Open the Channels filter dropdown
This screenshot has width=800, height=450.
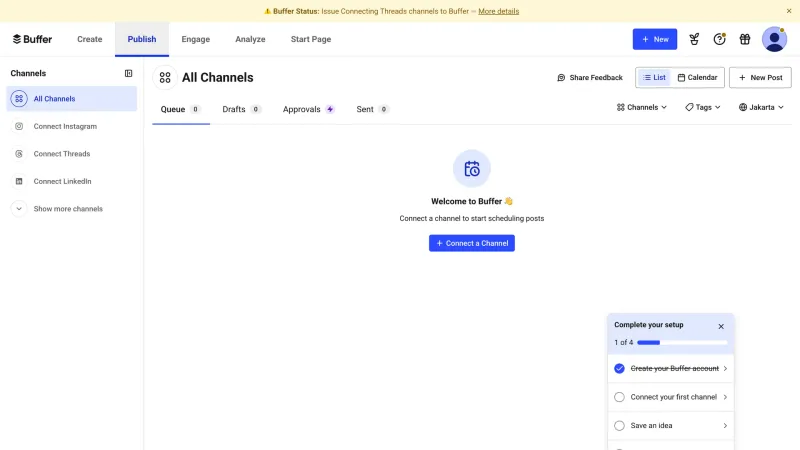click(x=641, y=107)
